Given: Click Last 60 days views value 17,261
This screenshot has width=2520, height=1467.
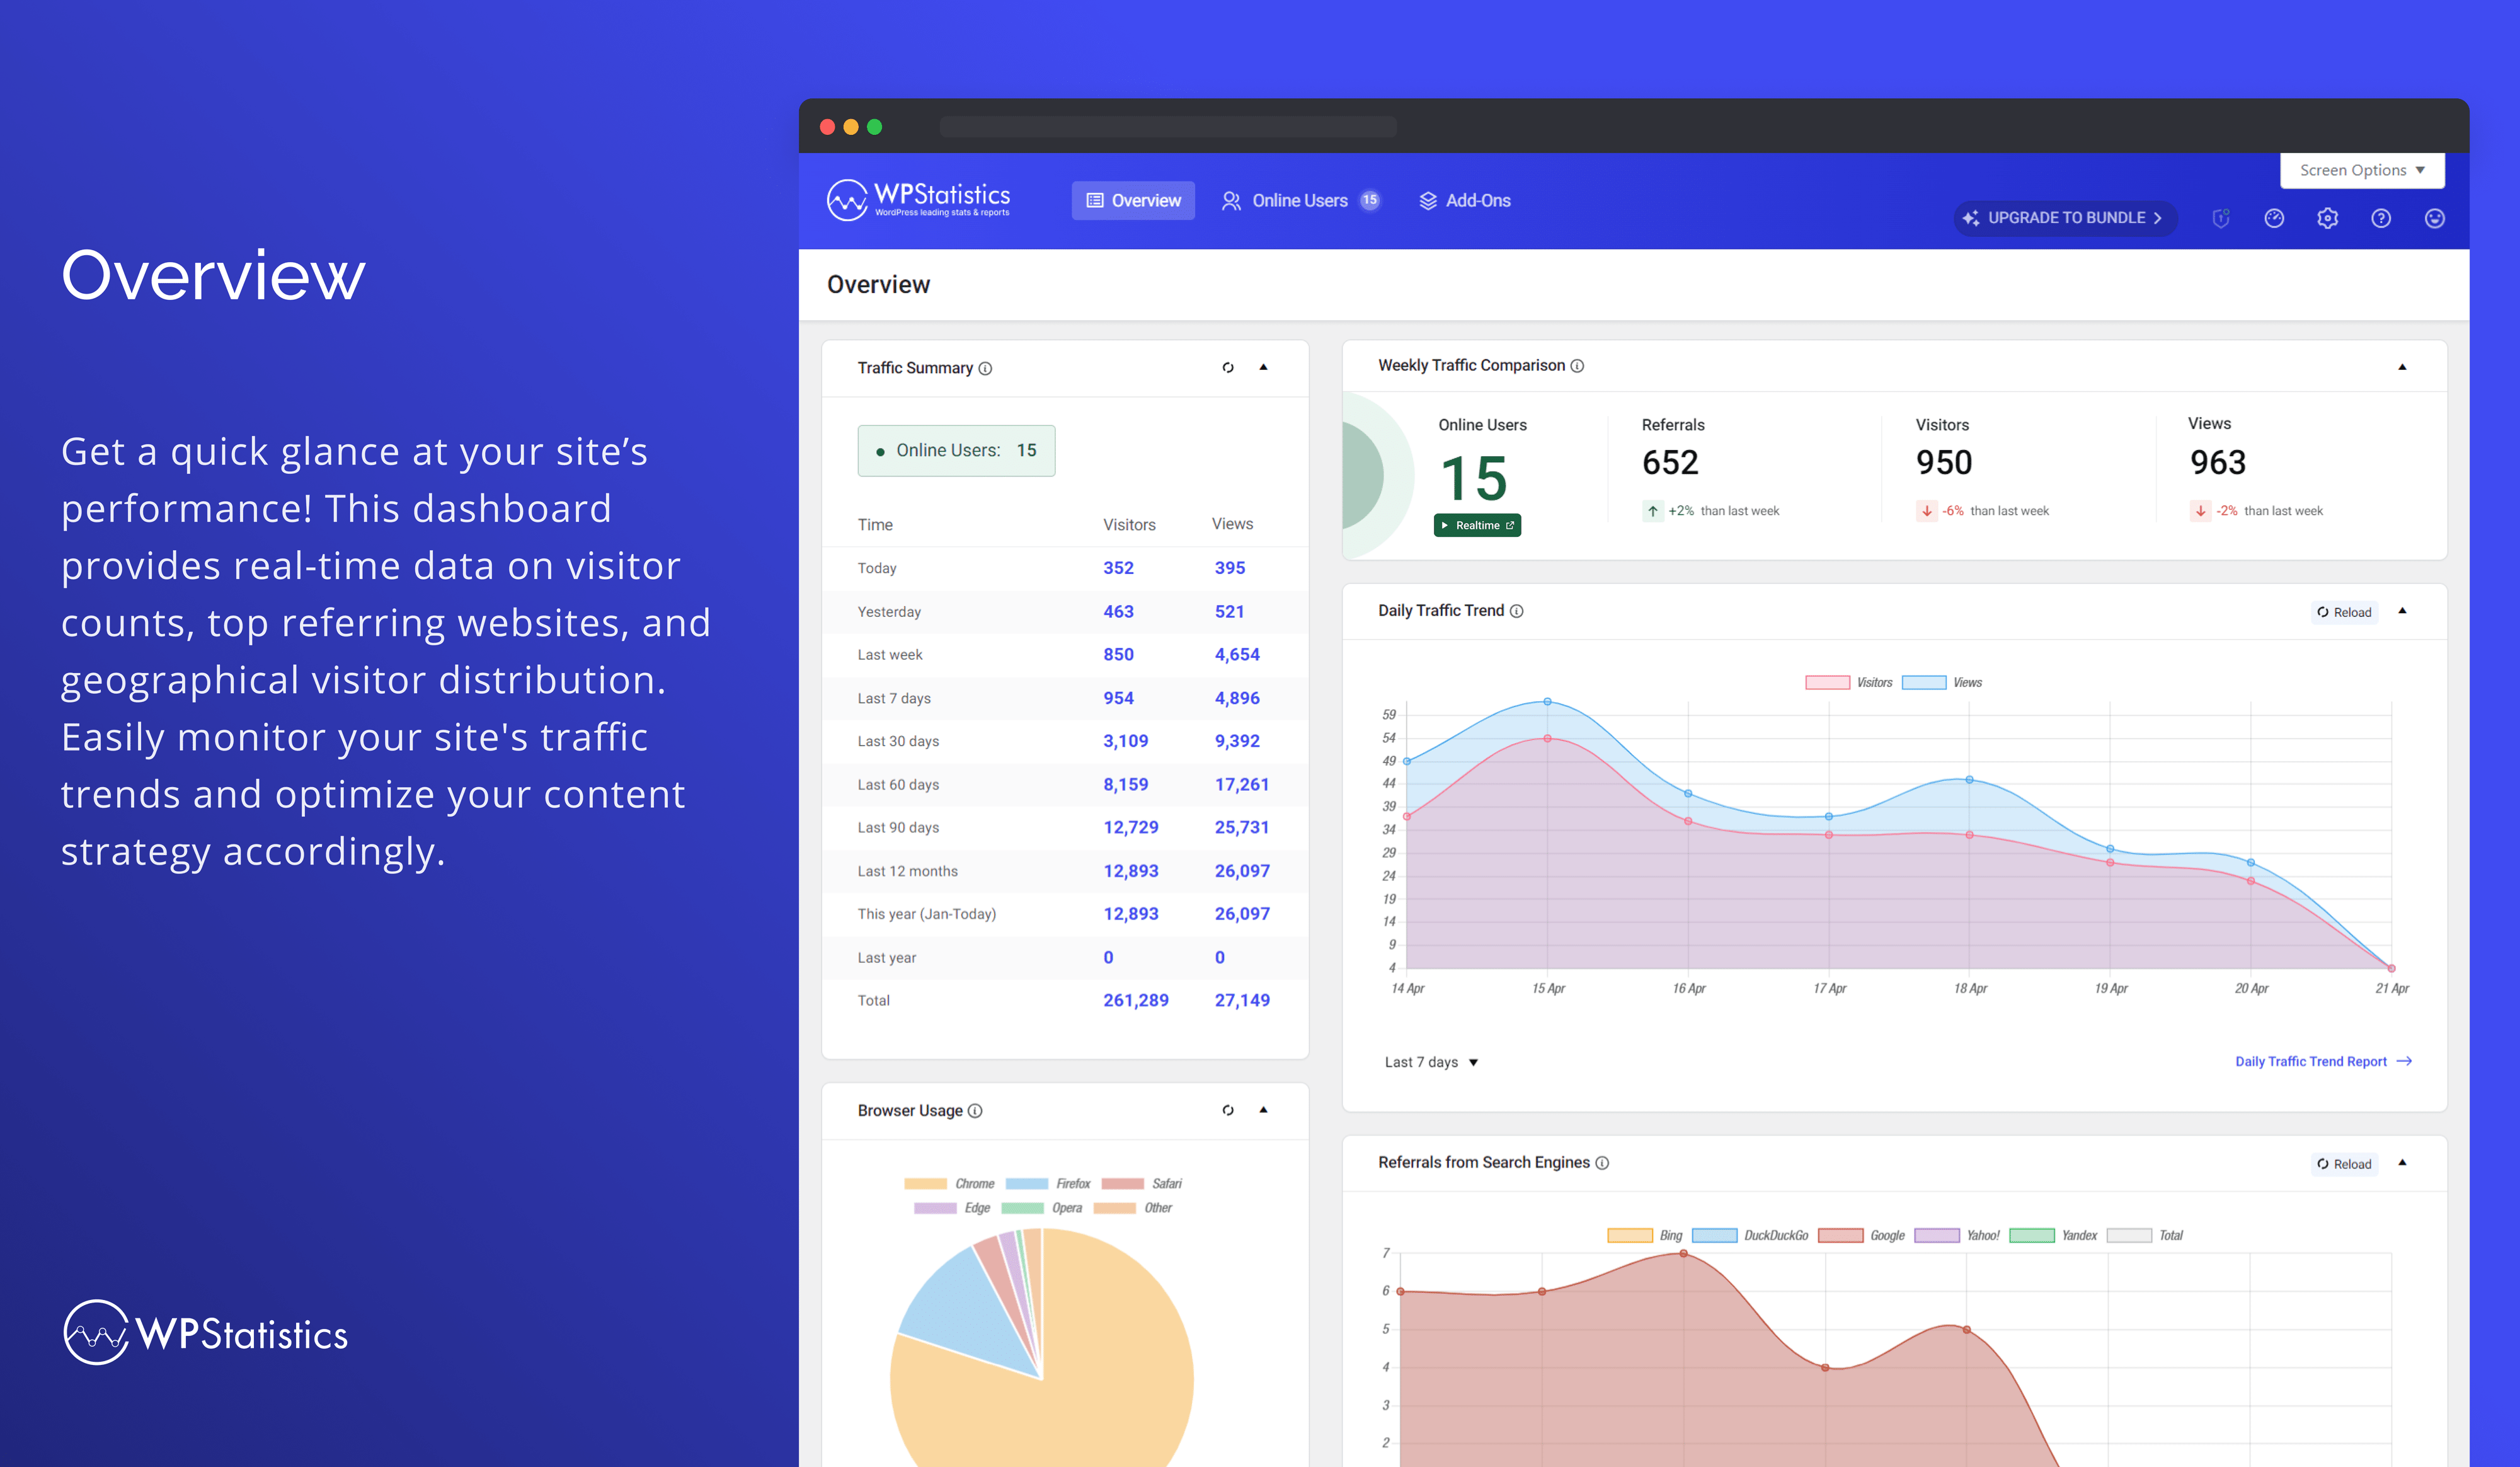Looking at the screenshot, I should tap(1241, 785).
